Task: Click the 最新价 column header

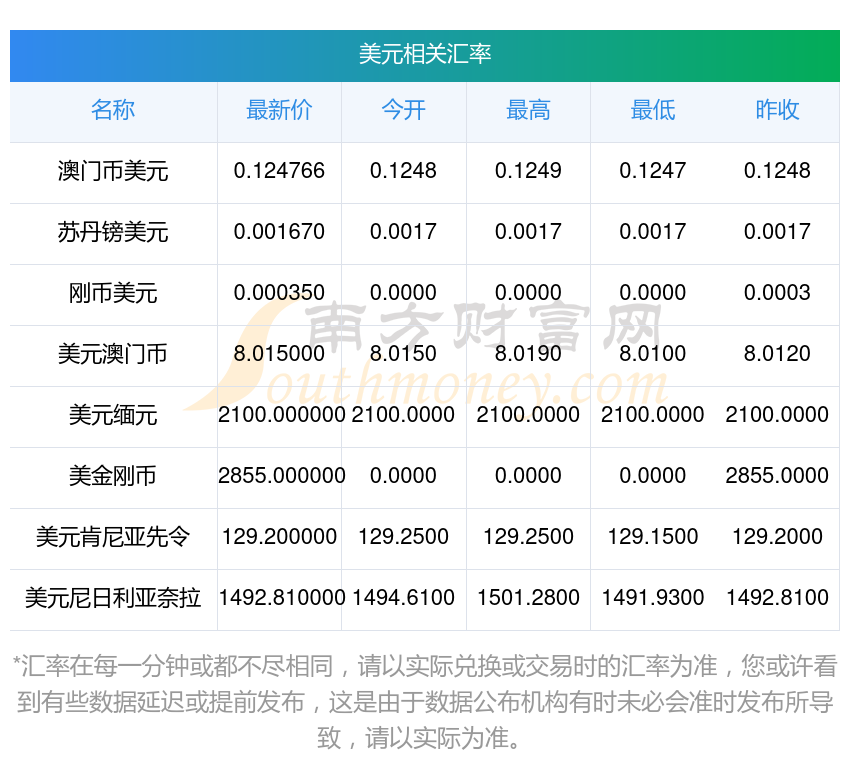Action: [279, 110]
